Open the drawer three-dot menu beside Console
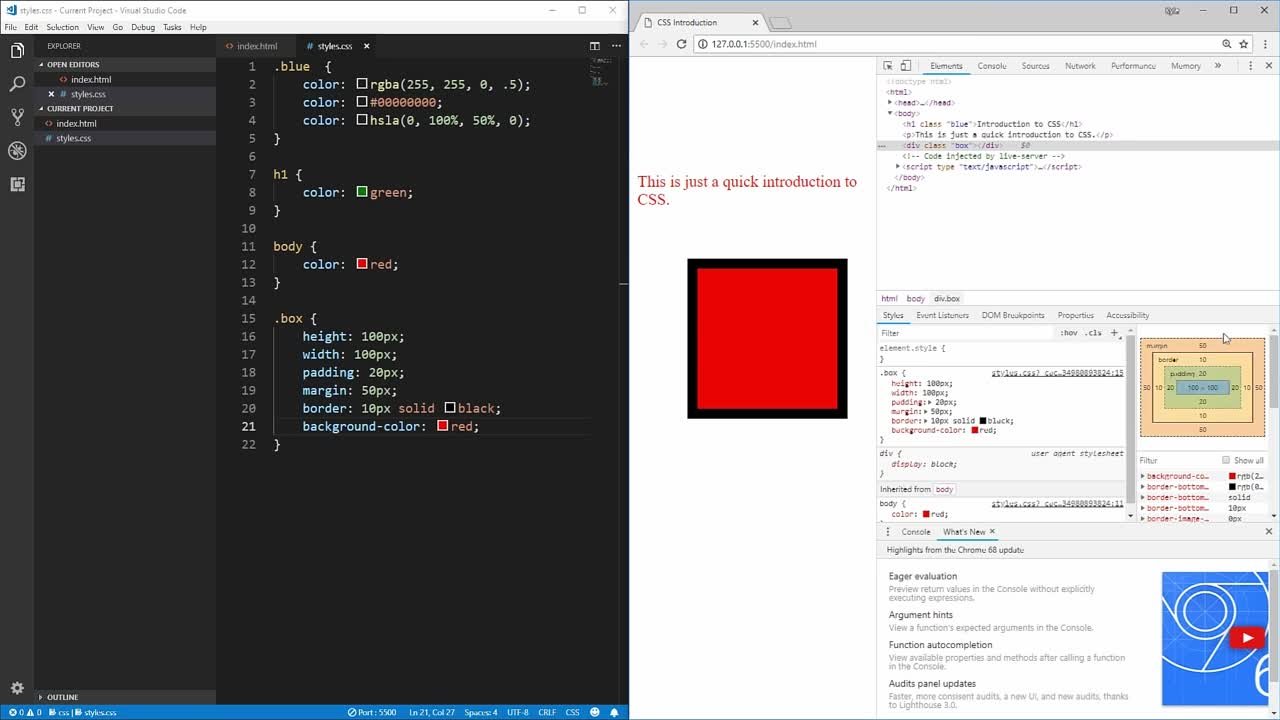 [887, 532]
